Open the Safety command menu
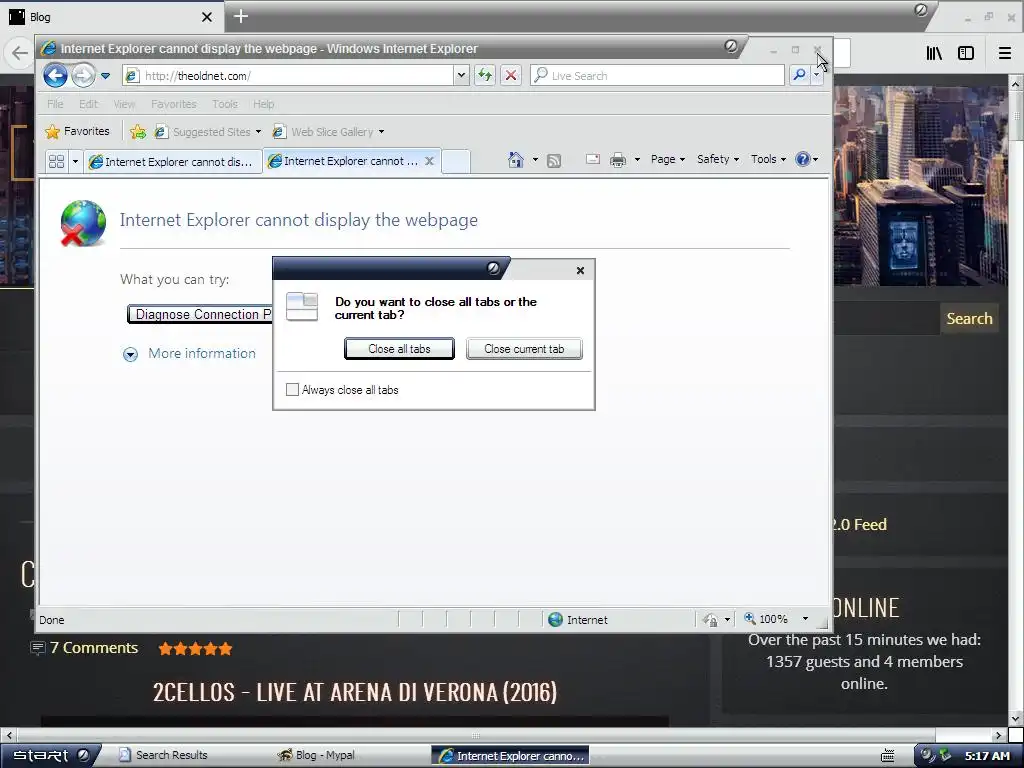The image size is (1024, 768). point(718,159)
